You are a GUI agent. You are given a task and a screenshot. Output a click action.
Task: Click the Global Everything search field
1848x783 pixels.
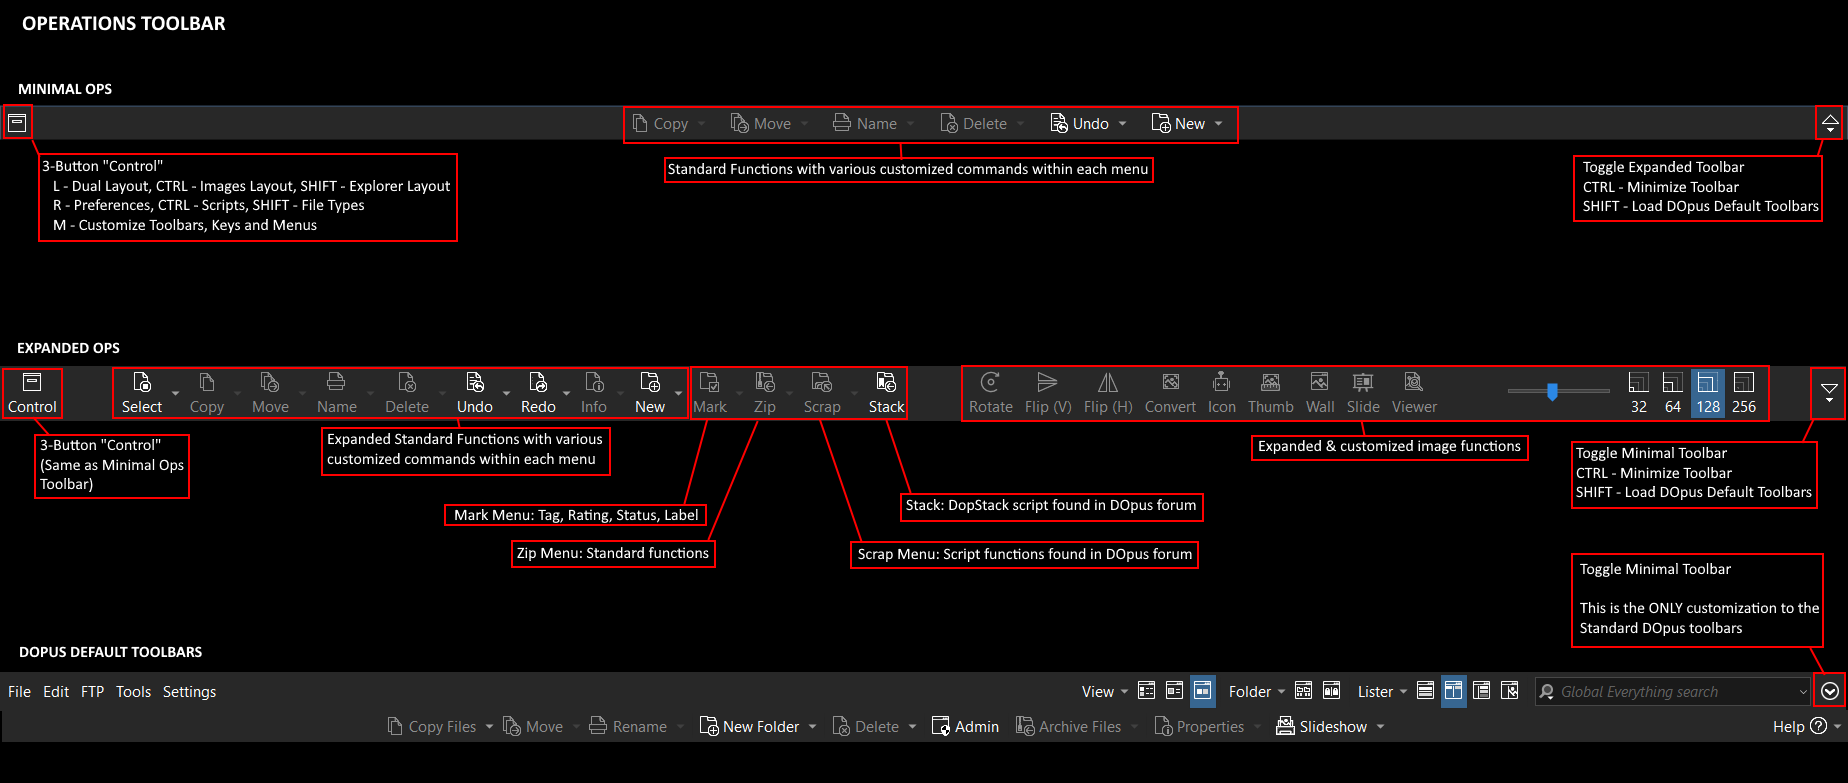click(x=1665, y=692)
